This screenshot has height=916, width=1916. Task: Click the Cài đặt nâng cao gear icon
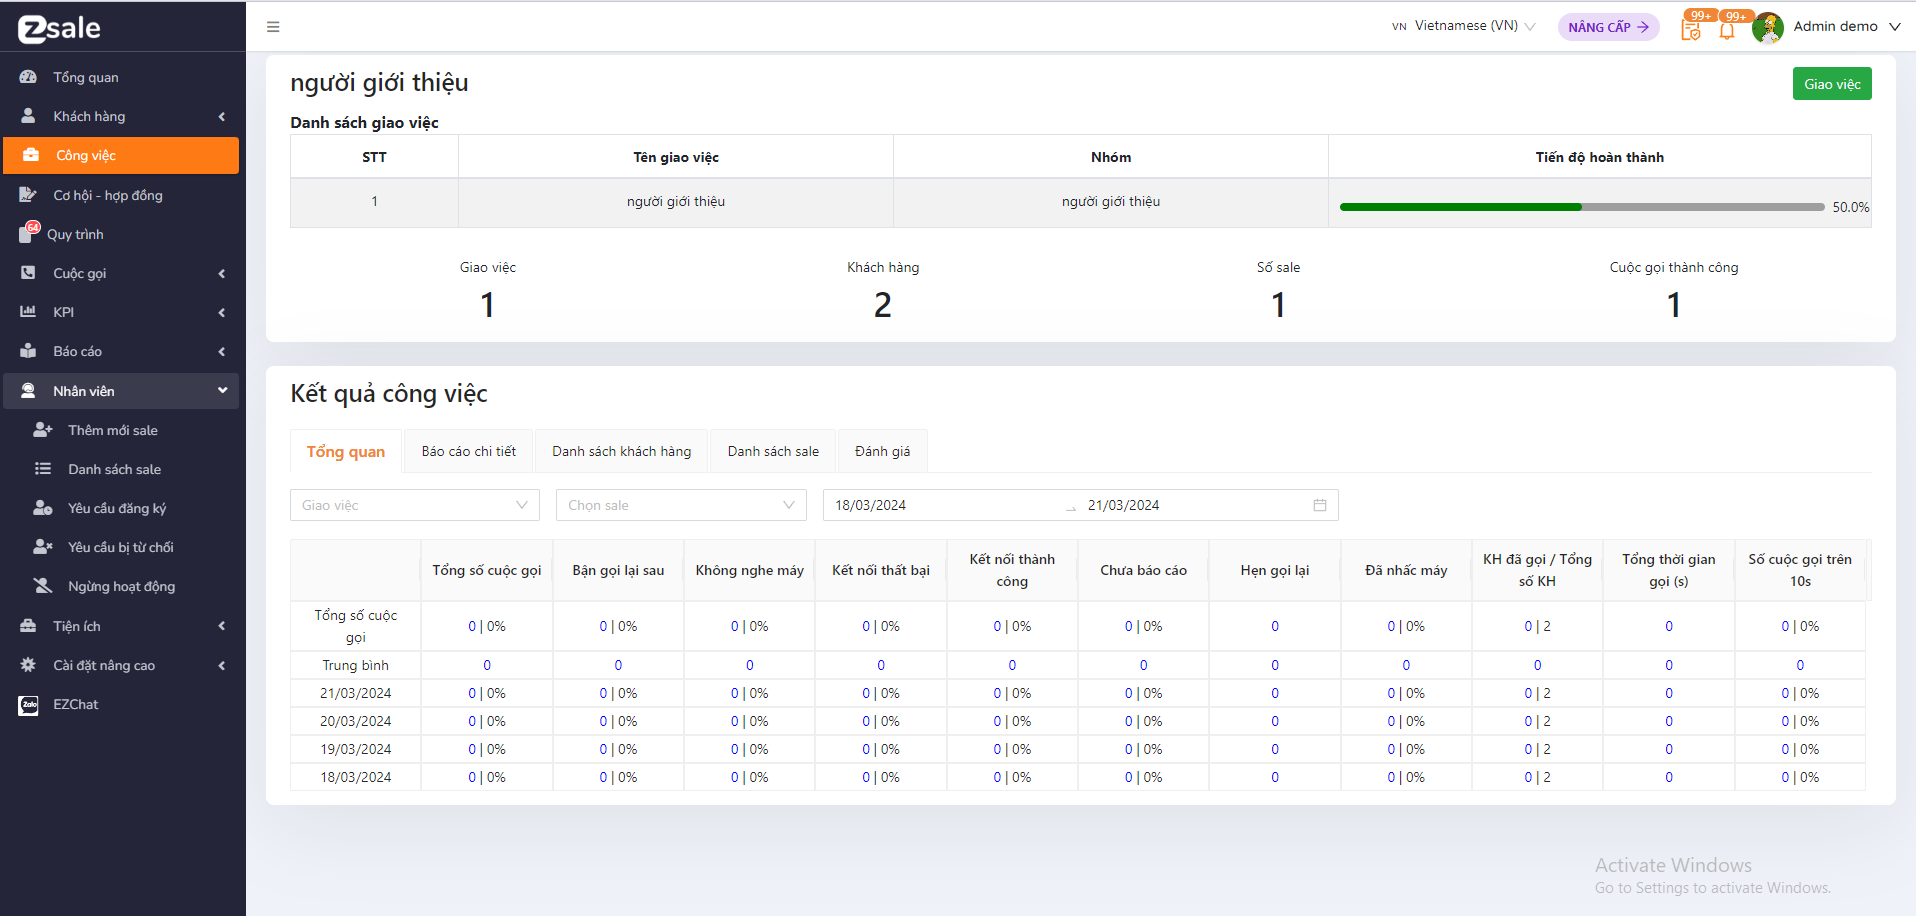click(x=28, y=665)
